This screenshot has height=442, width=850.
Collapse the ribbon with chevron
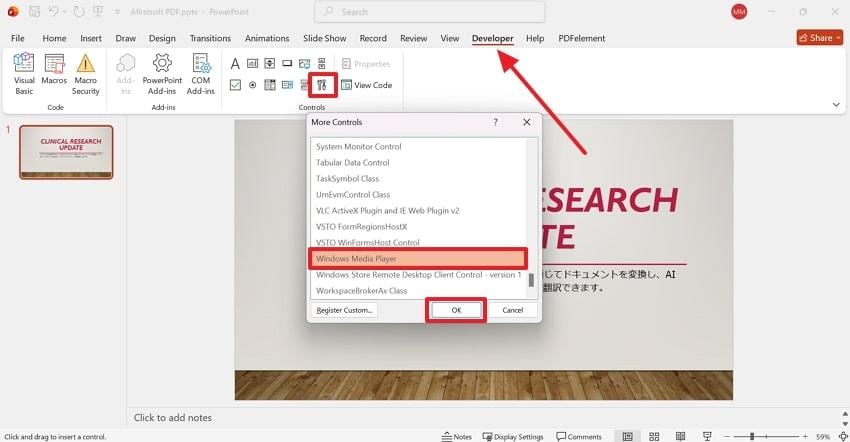(836, 105)
